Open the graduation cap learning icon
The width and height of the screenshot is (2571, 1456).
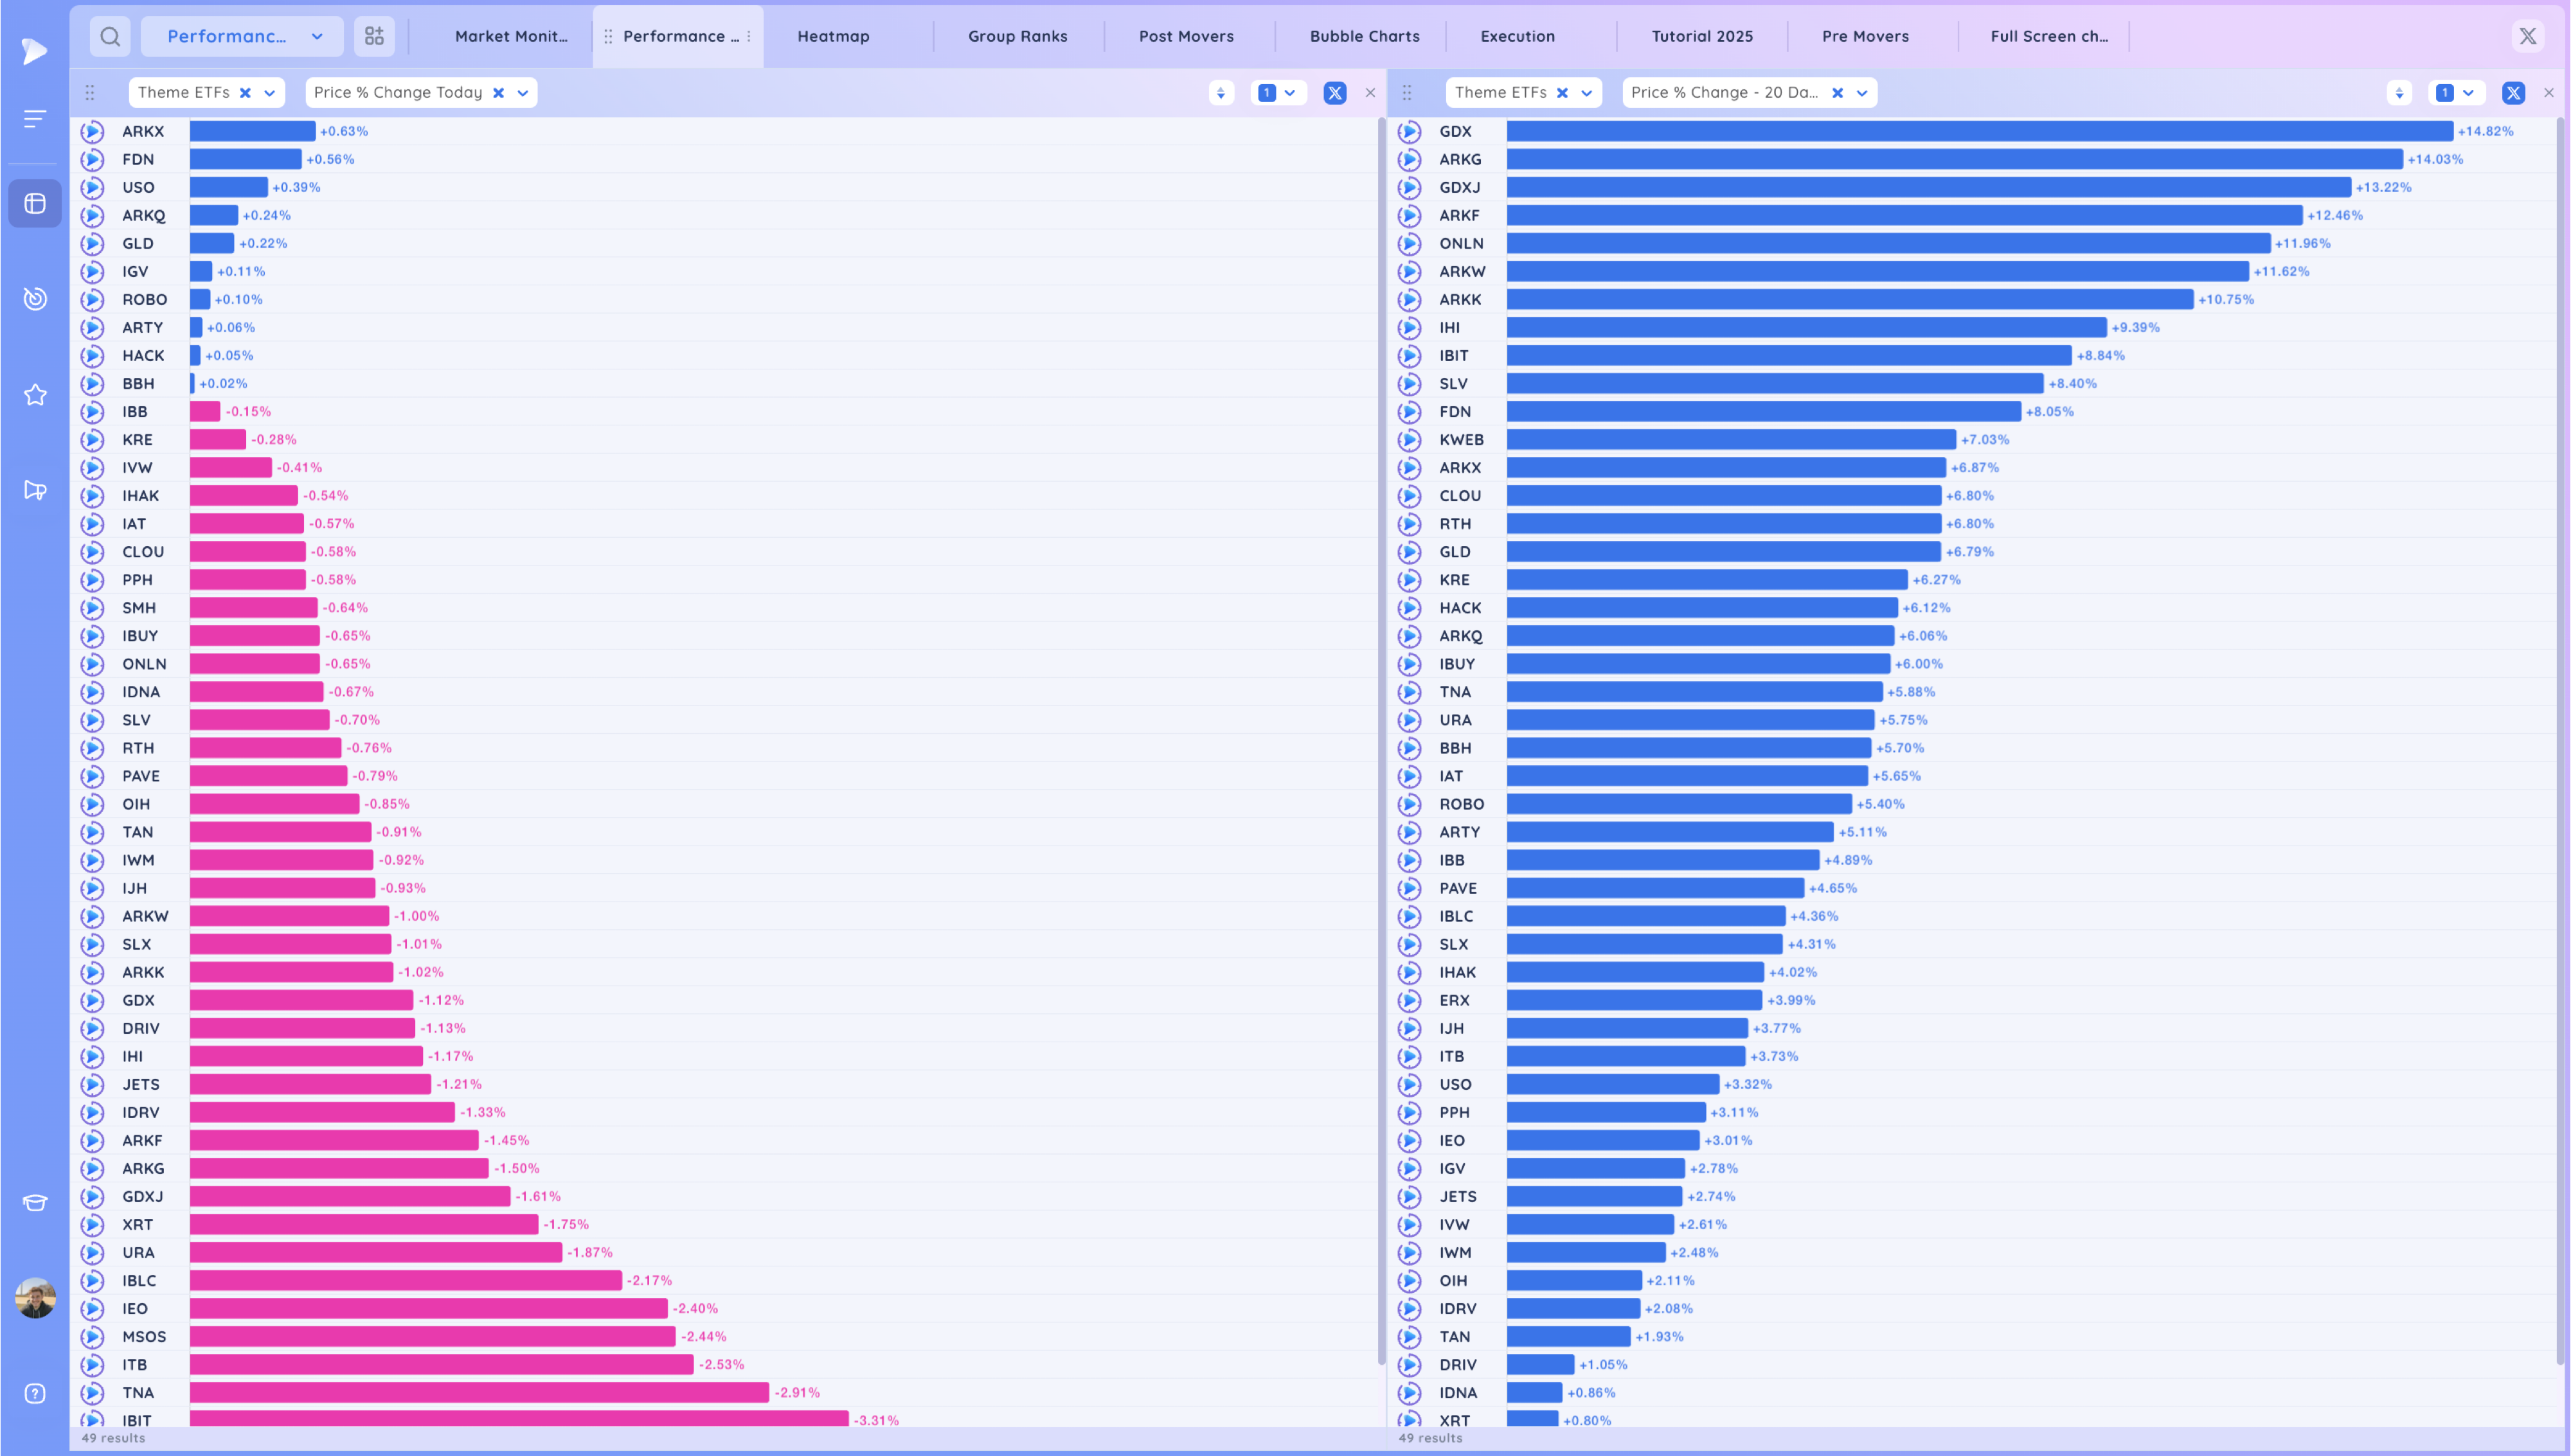pos(35,1202)
